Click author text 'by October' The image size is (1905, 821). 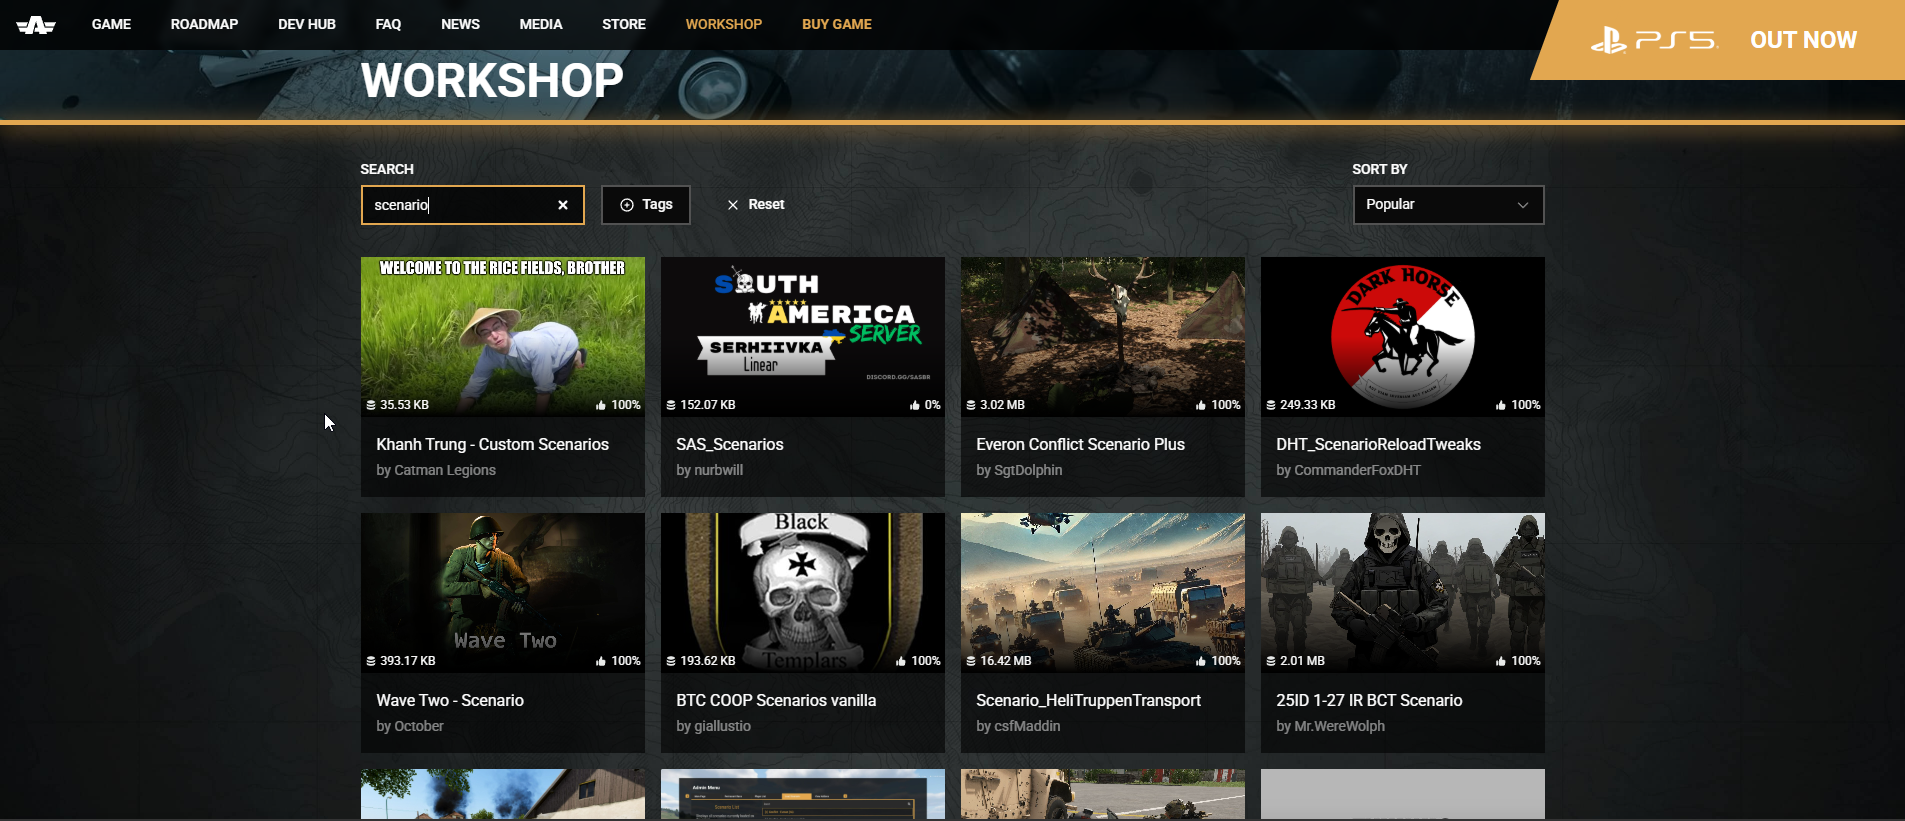click(x=410, y=727)
